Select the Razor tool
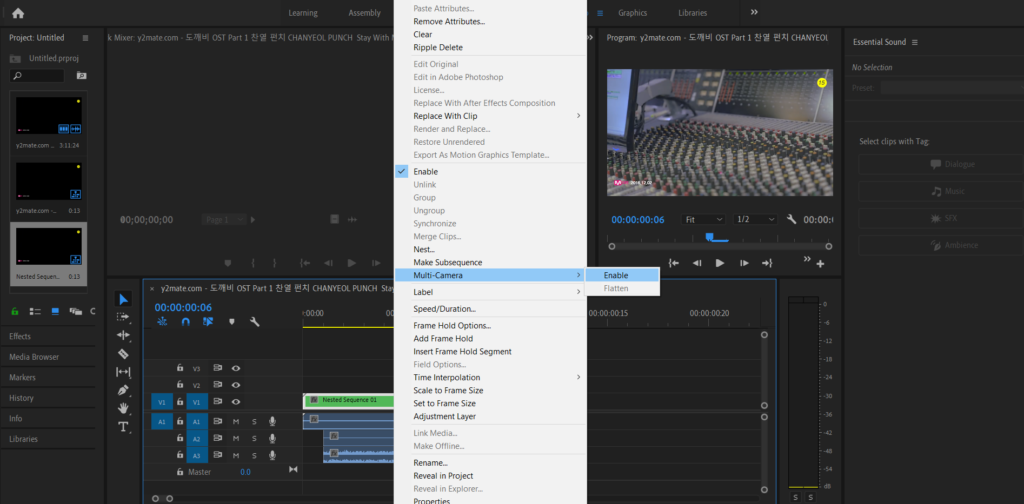This screenshot has height=504, width=1024. click(123, 354)
